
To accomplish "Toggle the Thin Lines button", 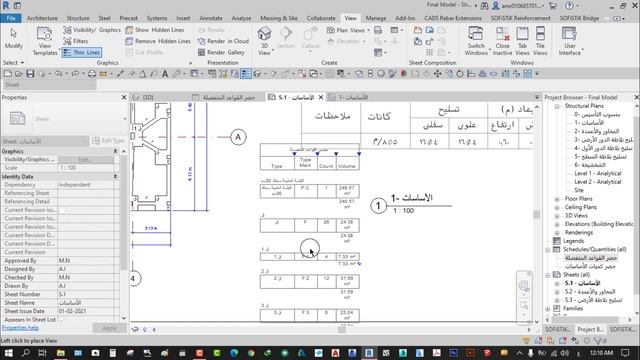I will click(82, 52).
